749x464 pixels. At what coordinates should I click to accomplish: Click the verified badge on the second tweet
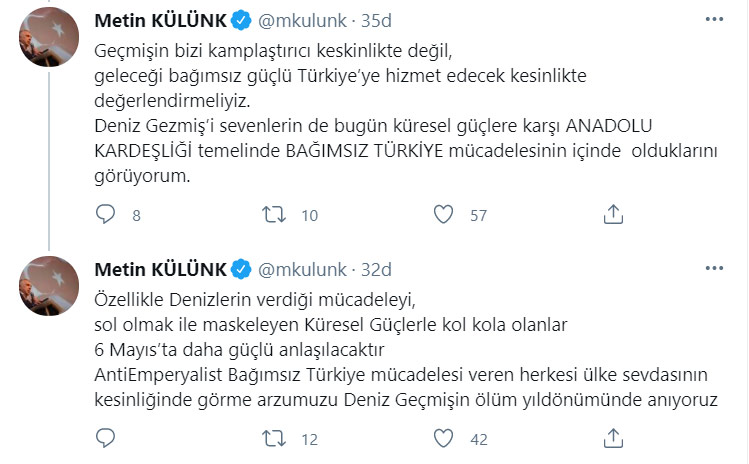(241, 269)
